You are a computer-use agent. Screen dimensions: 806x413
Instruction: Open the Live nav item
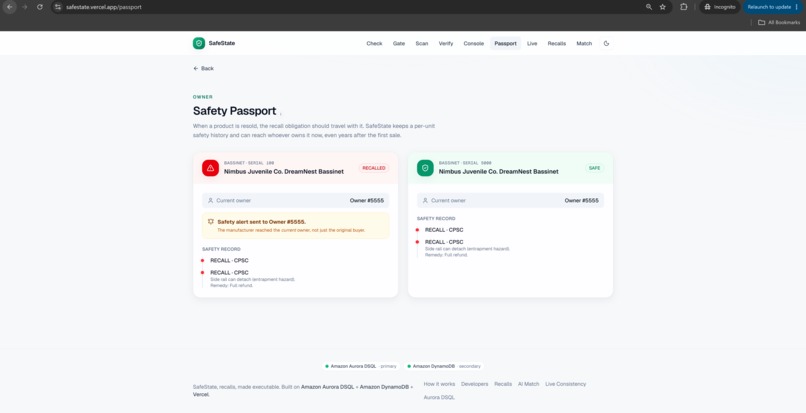(532, 44)
